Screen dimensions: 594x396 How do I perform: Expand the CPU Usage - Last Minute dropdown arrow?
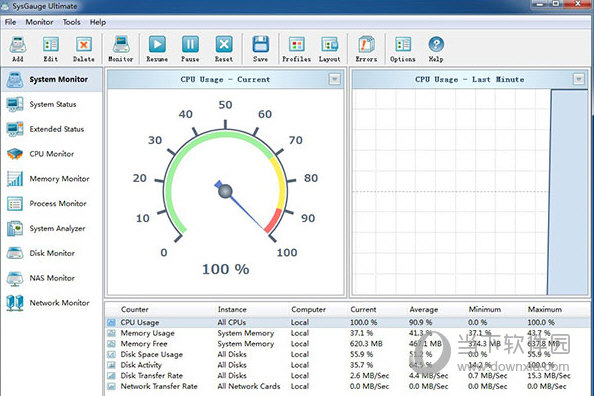(x=578, y=79)
